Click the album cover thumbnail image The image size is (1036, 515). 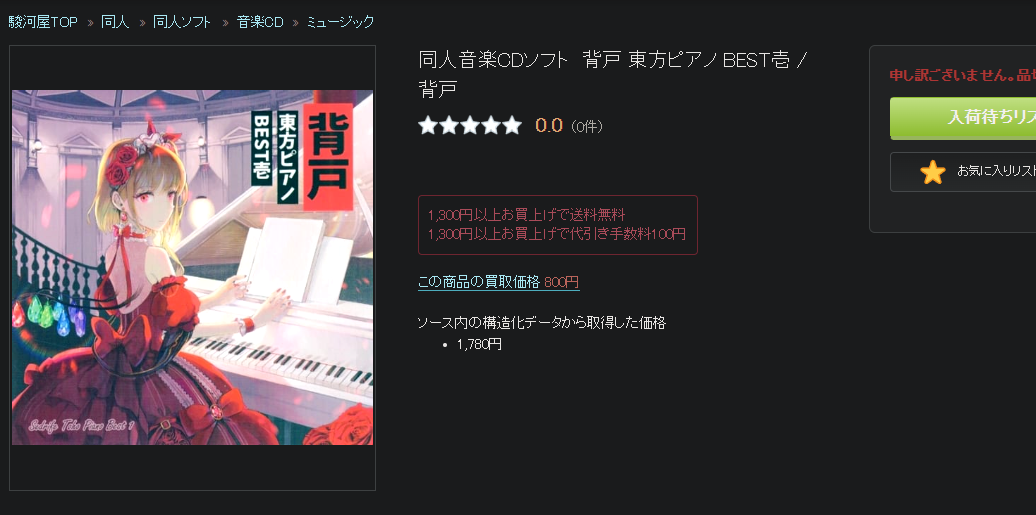point(192,267)
